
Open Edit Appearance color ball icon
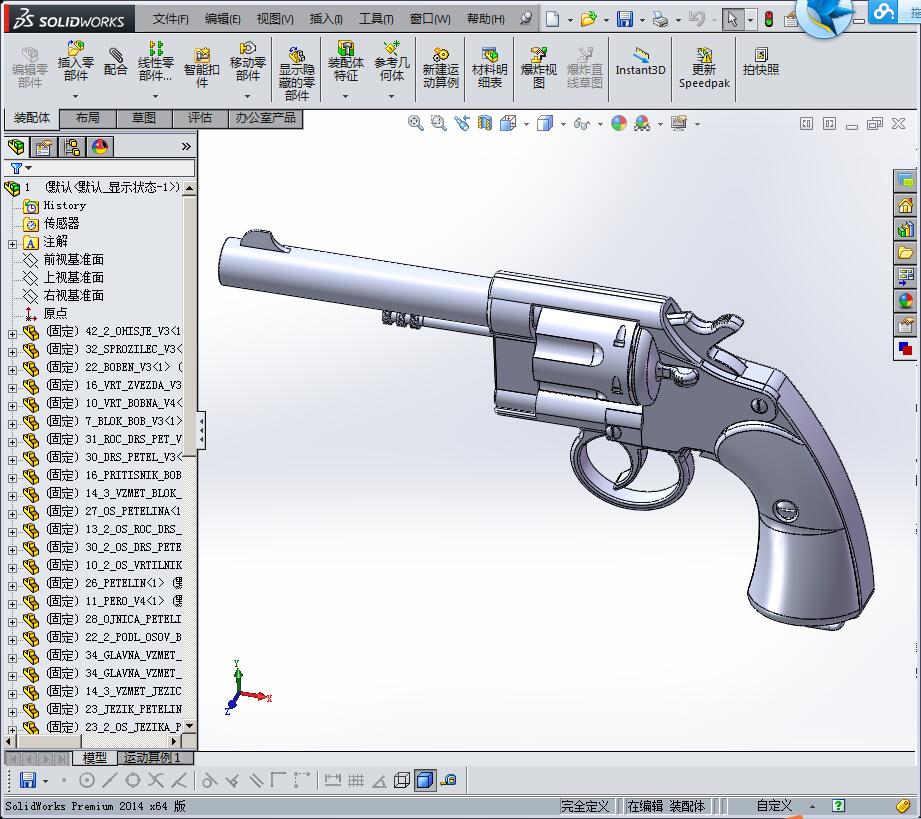(x=619, y=123)
